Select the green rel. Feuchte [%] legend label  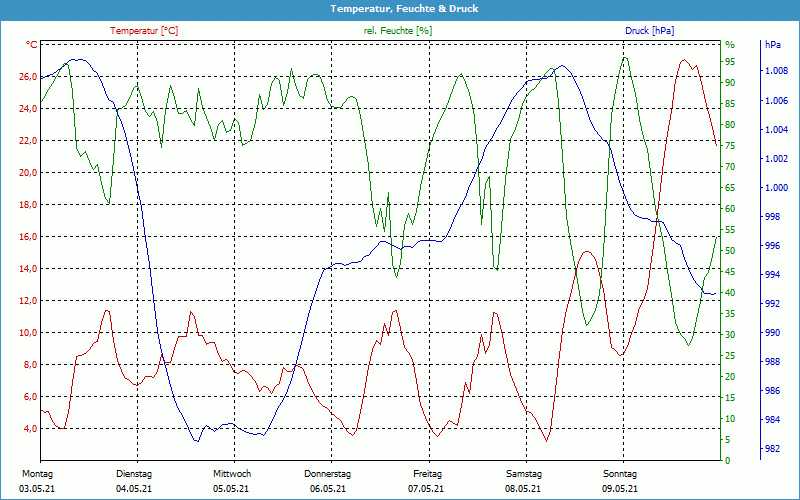click(398, 31)
